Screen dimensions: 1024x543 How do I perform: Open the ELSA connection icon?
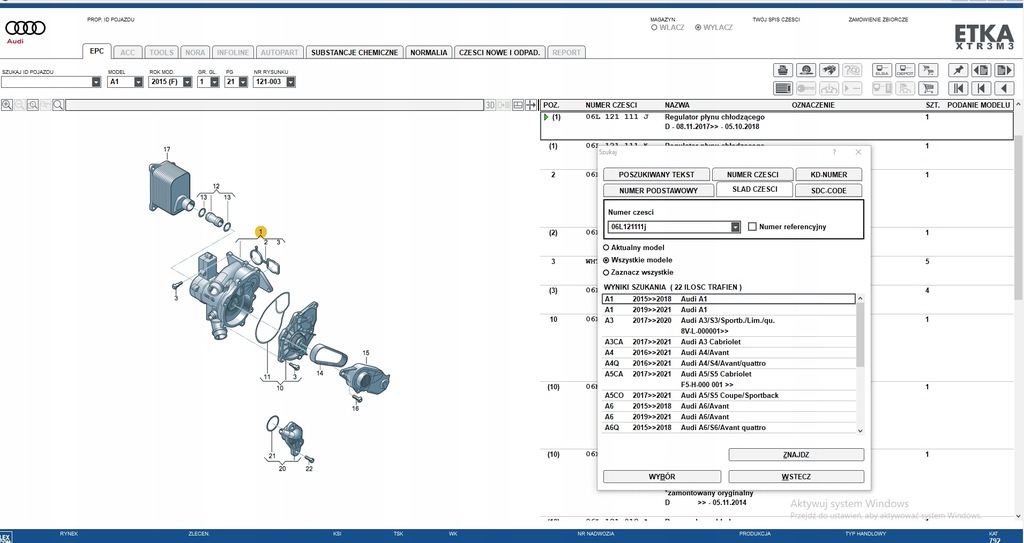(x=882, y=70)
